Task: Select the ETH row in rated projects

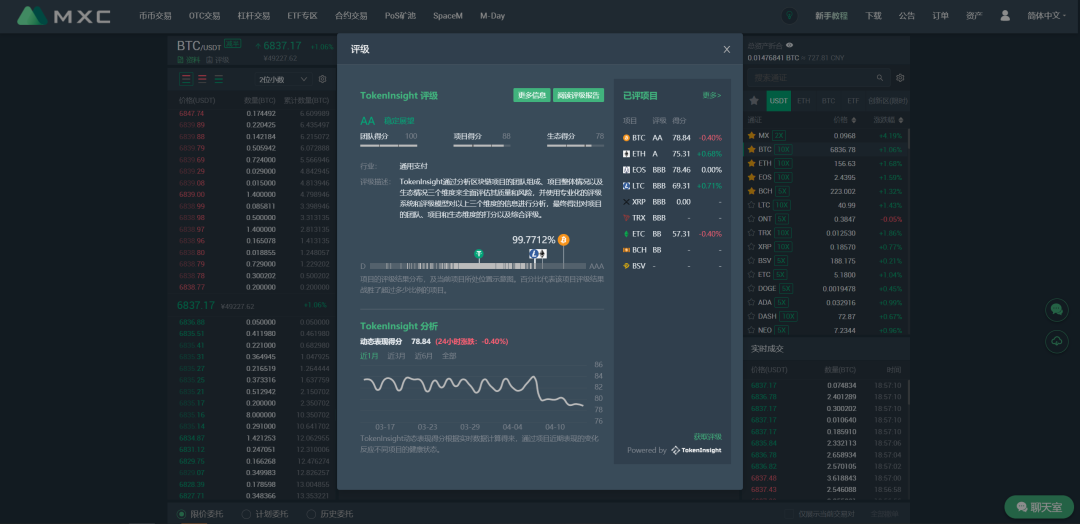Action: point(672,154)
